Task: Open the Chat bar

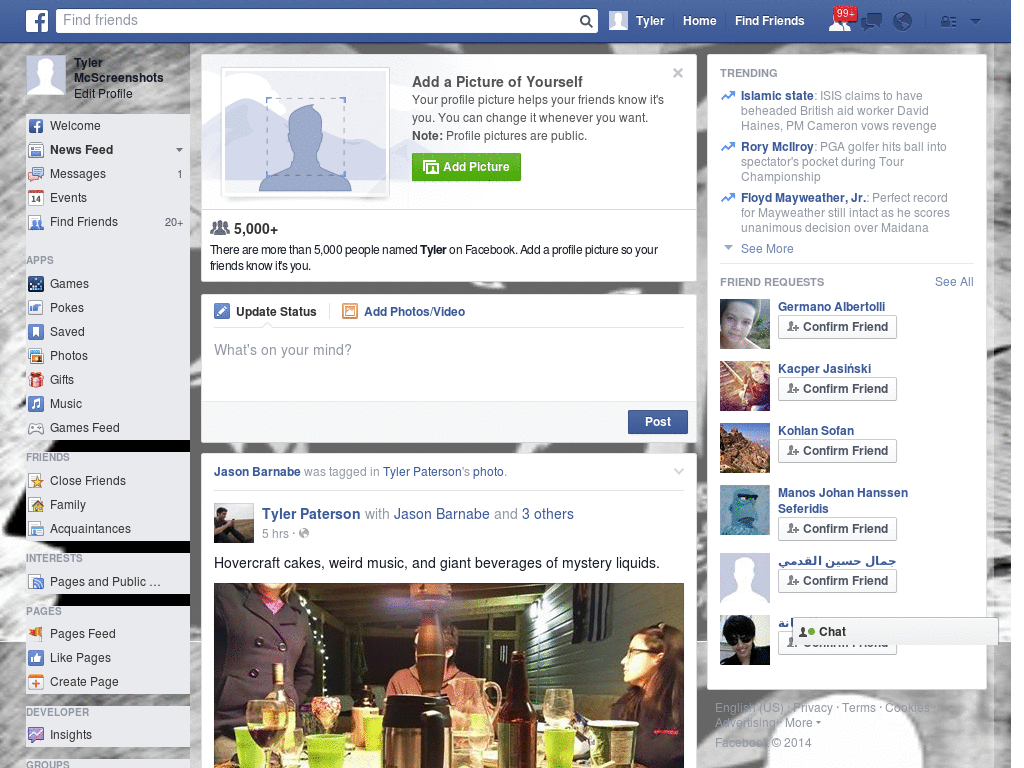Action: pyautogui.click(x=895, y=632)
